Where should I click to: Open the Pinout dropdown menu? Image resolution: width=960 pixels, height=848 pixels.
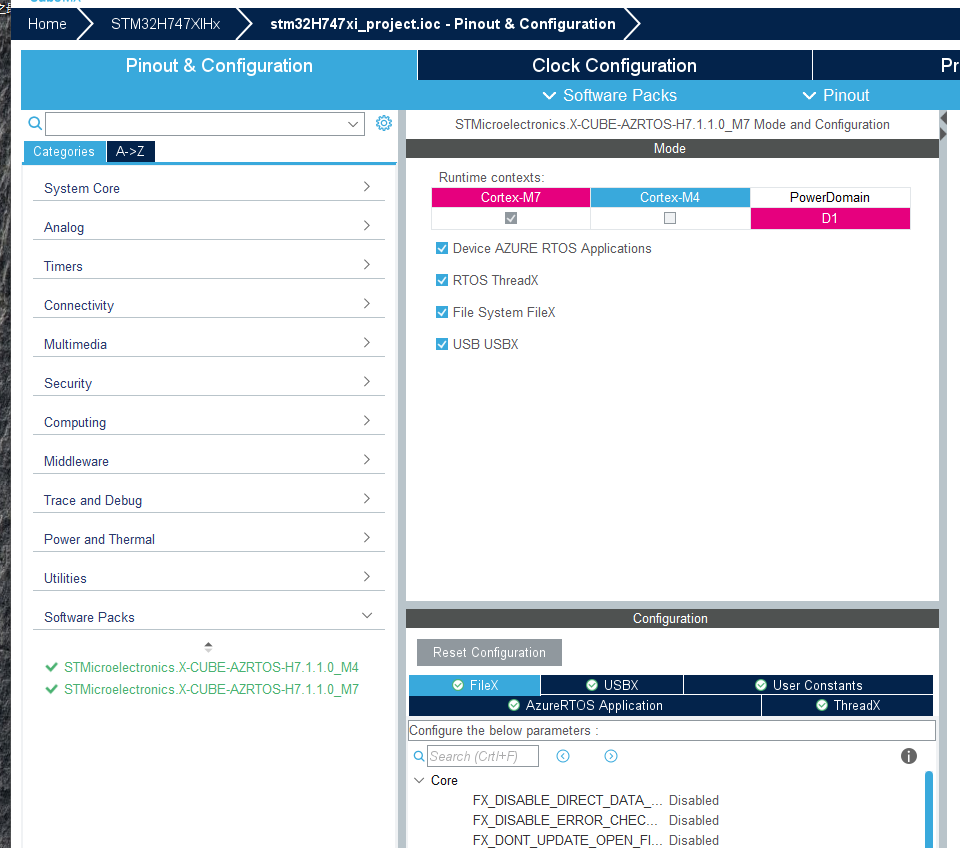tap(836, 96)
